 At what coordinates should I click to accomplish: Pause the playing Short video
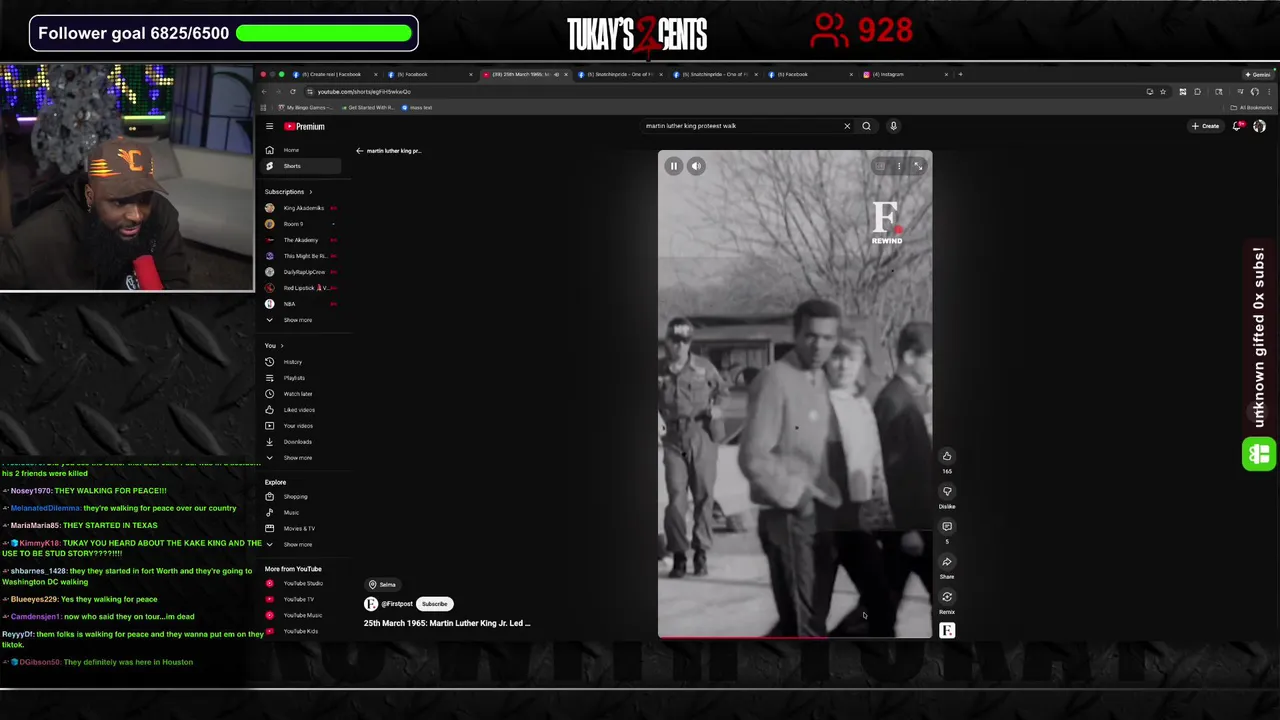pos(673,166)
